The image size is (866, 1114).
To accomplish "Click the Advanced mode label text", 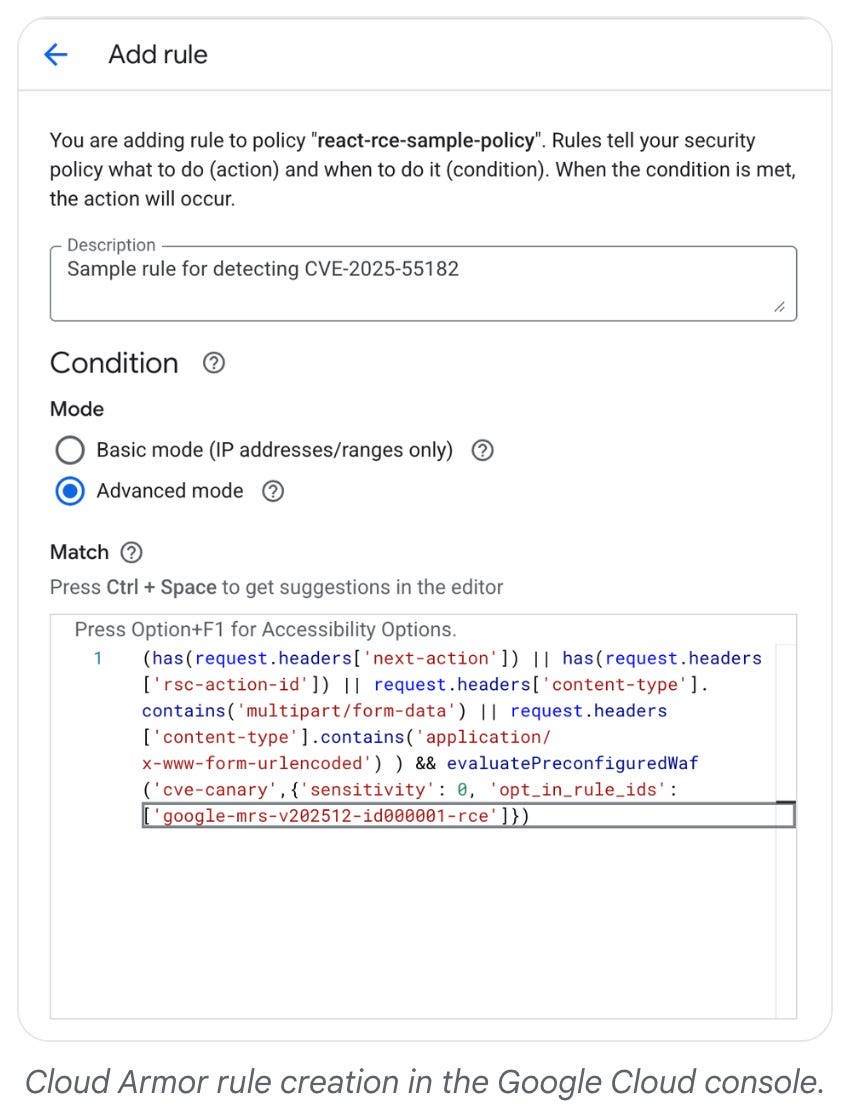I will (x=170, y=491).
